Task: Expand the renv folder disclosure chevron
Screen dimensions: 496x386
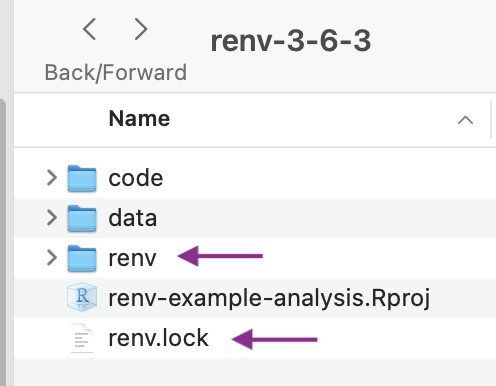Action: 52,258
